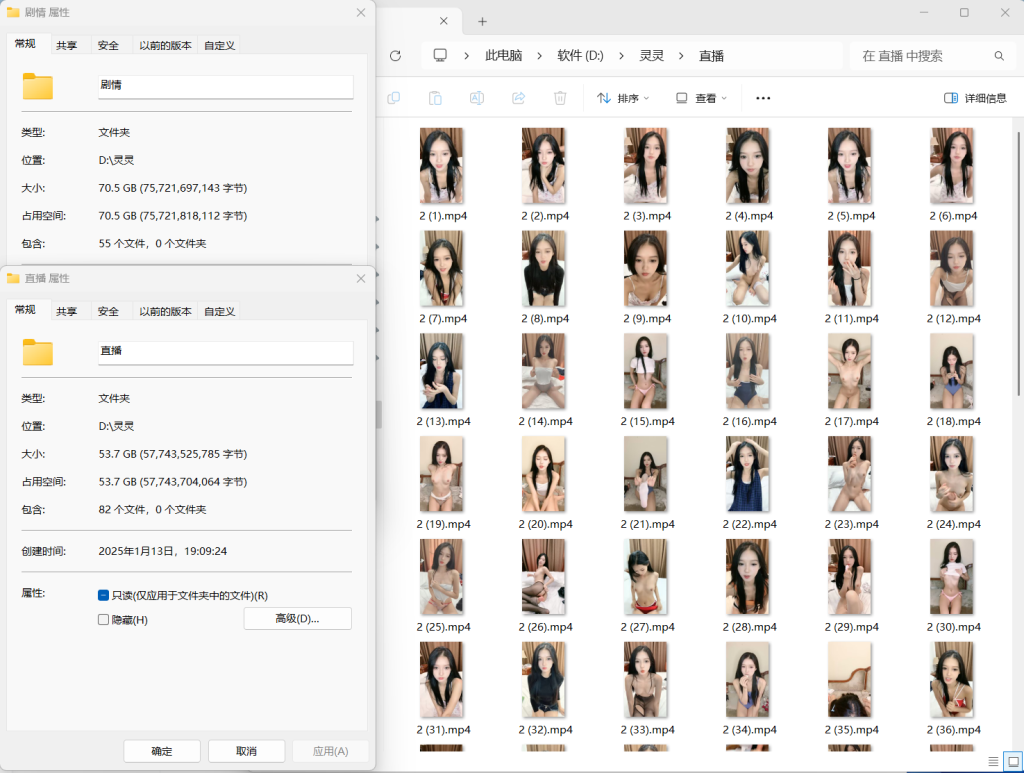1024x773 pixels.
Task: Click the share icon in Explorer toolbar
Action: pos(519,98)
